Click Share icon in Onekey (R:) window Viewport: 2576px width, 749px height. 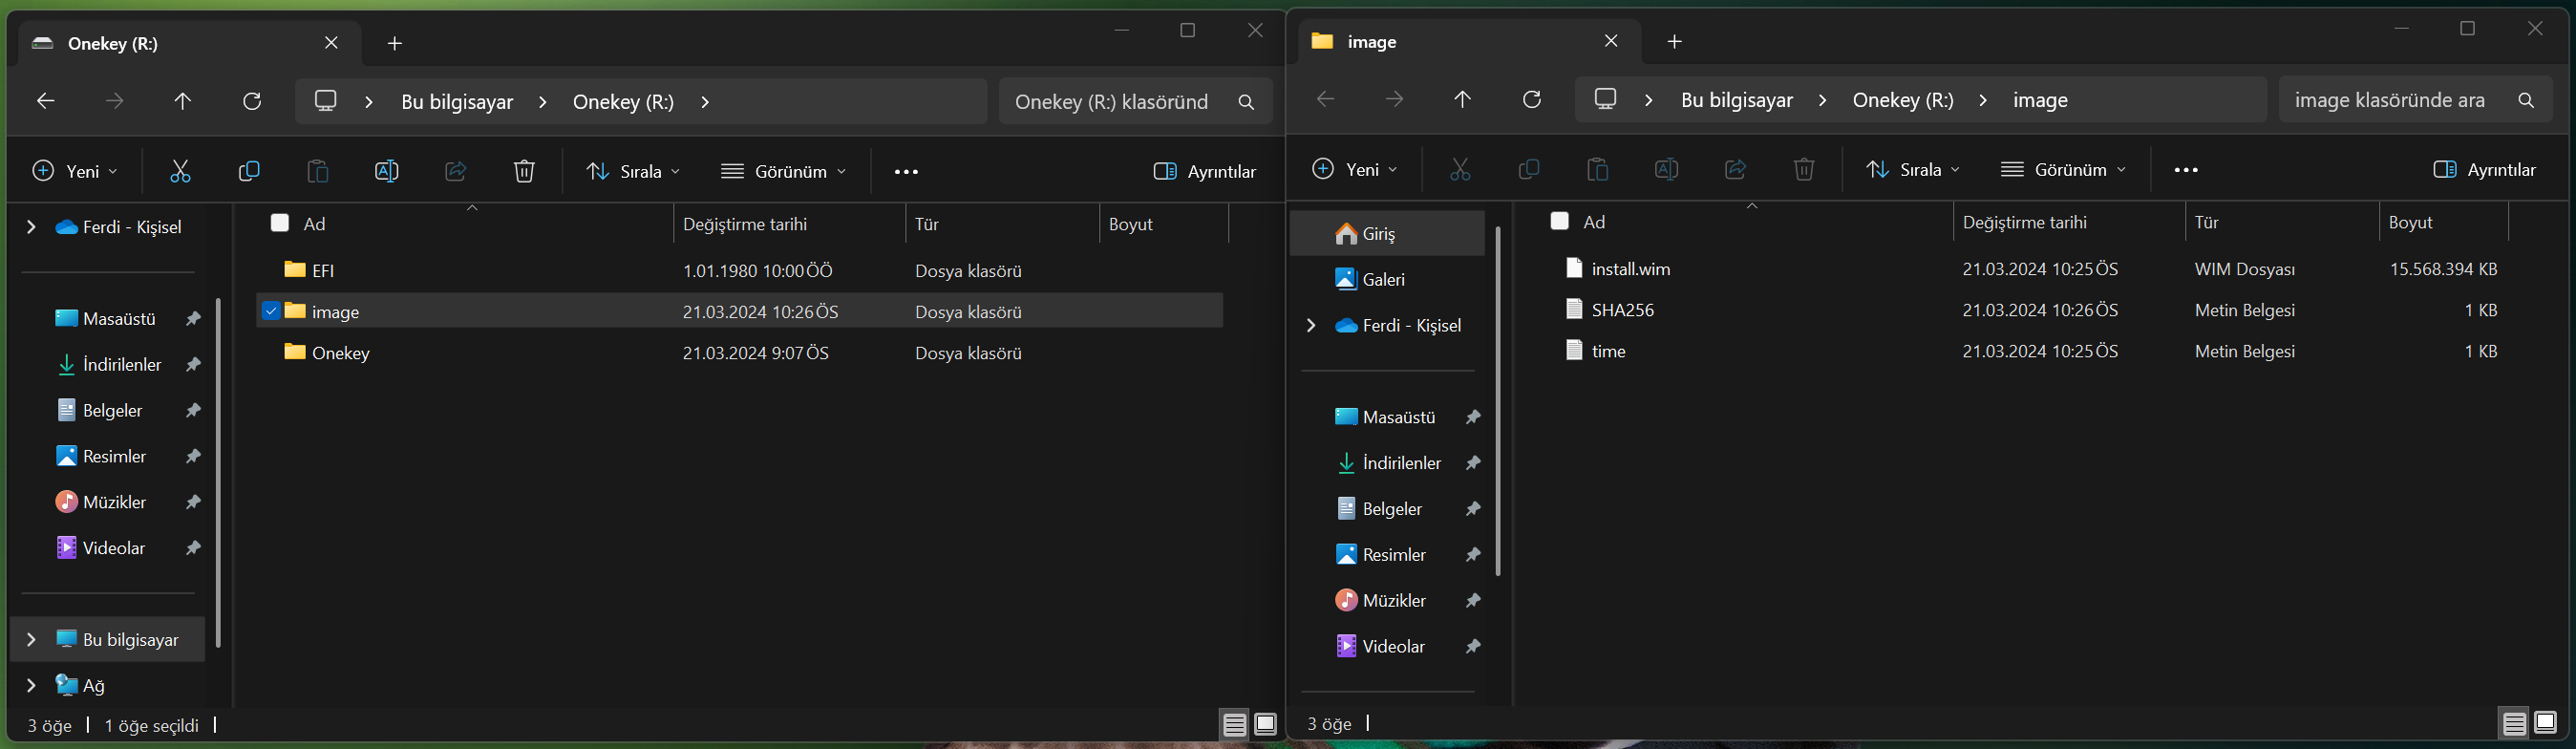[x=455, y=172]
